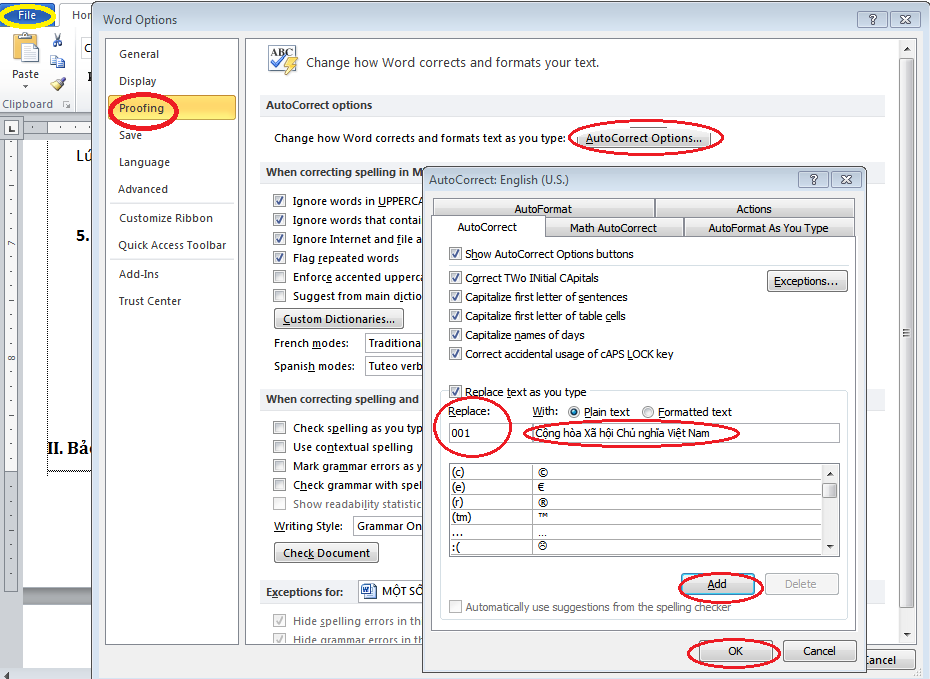930x679 pixels.
Task: Click the Paste clipboard icon
Action: click(x=26, y=49)
